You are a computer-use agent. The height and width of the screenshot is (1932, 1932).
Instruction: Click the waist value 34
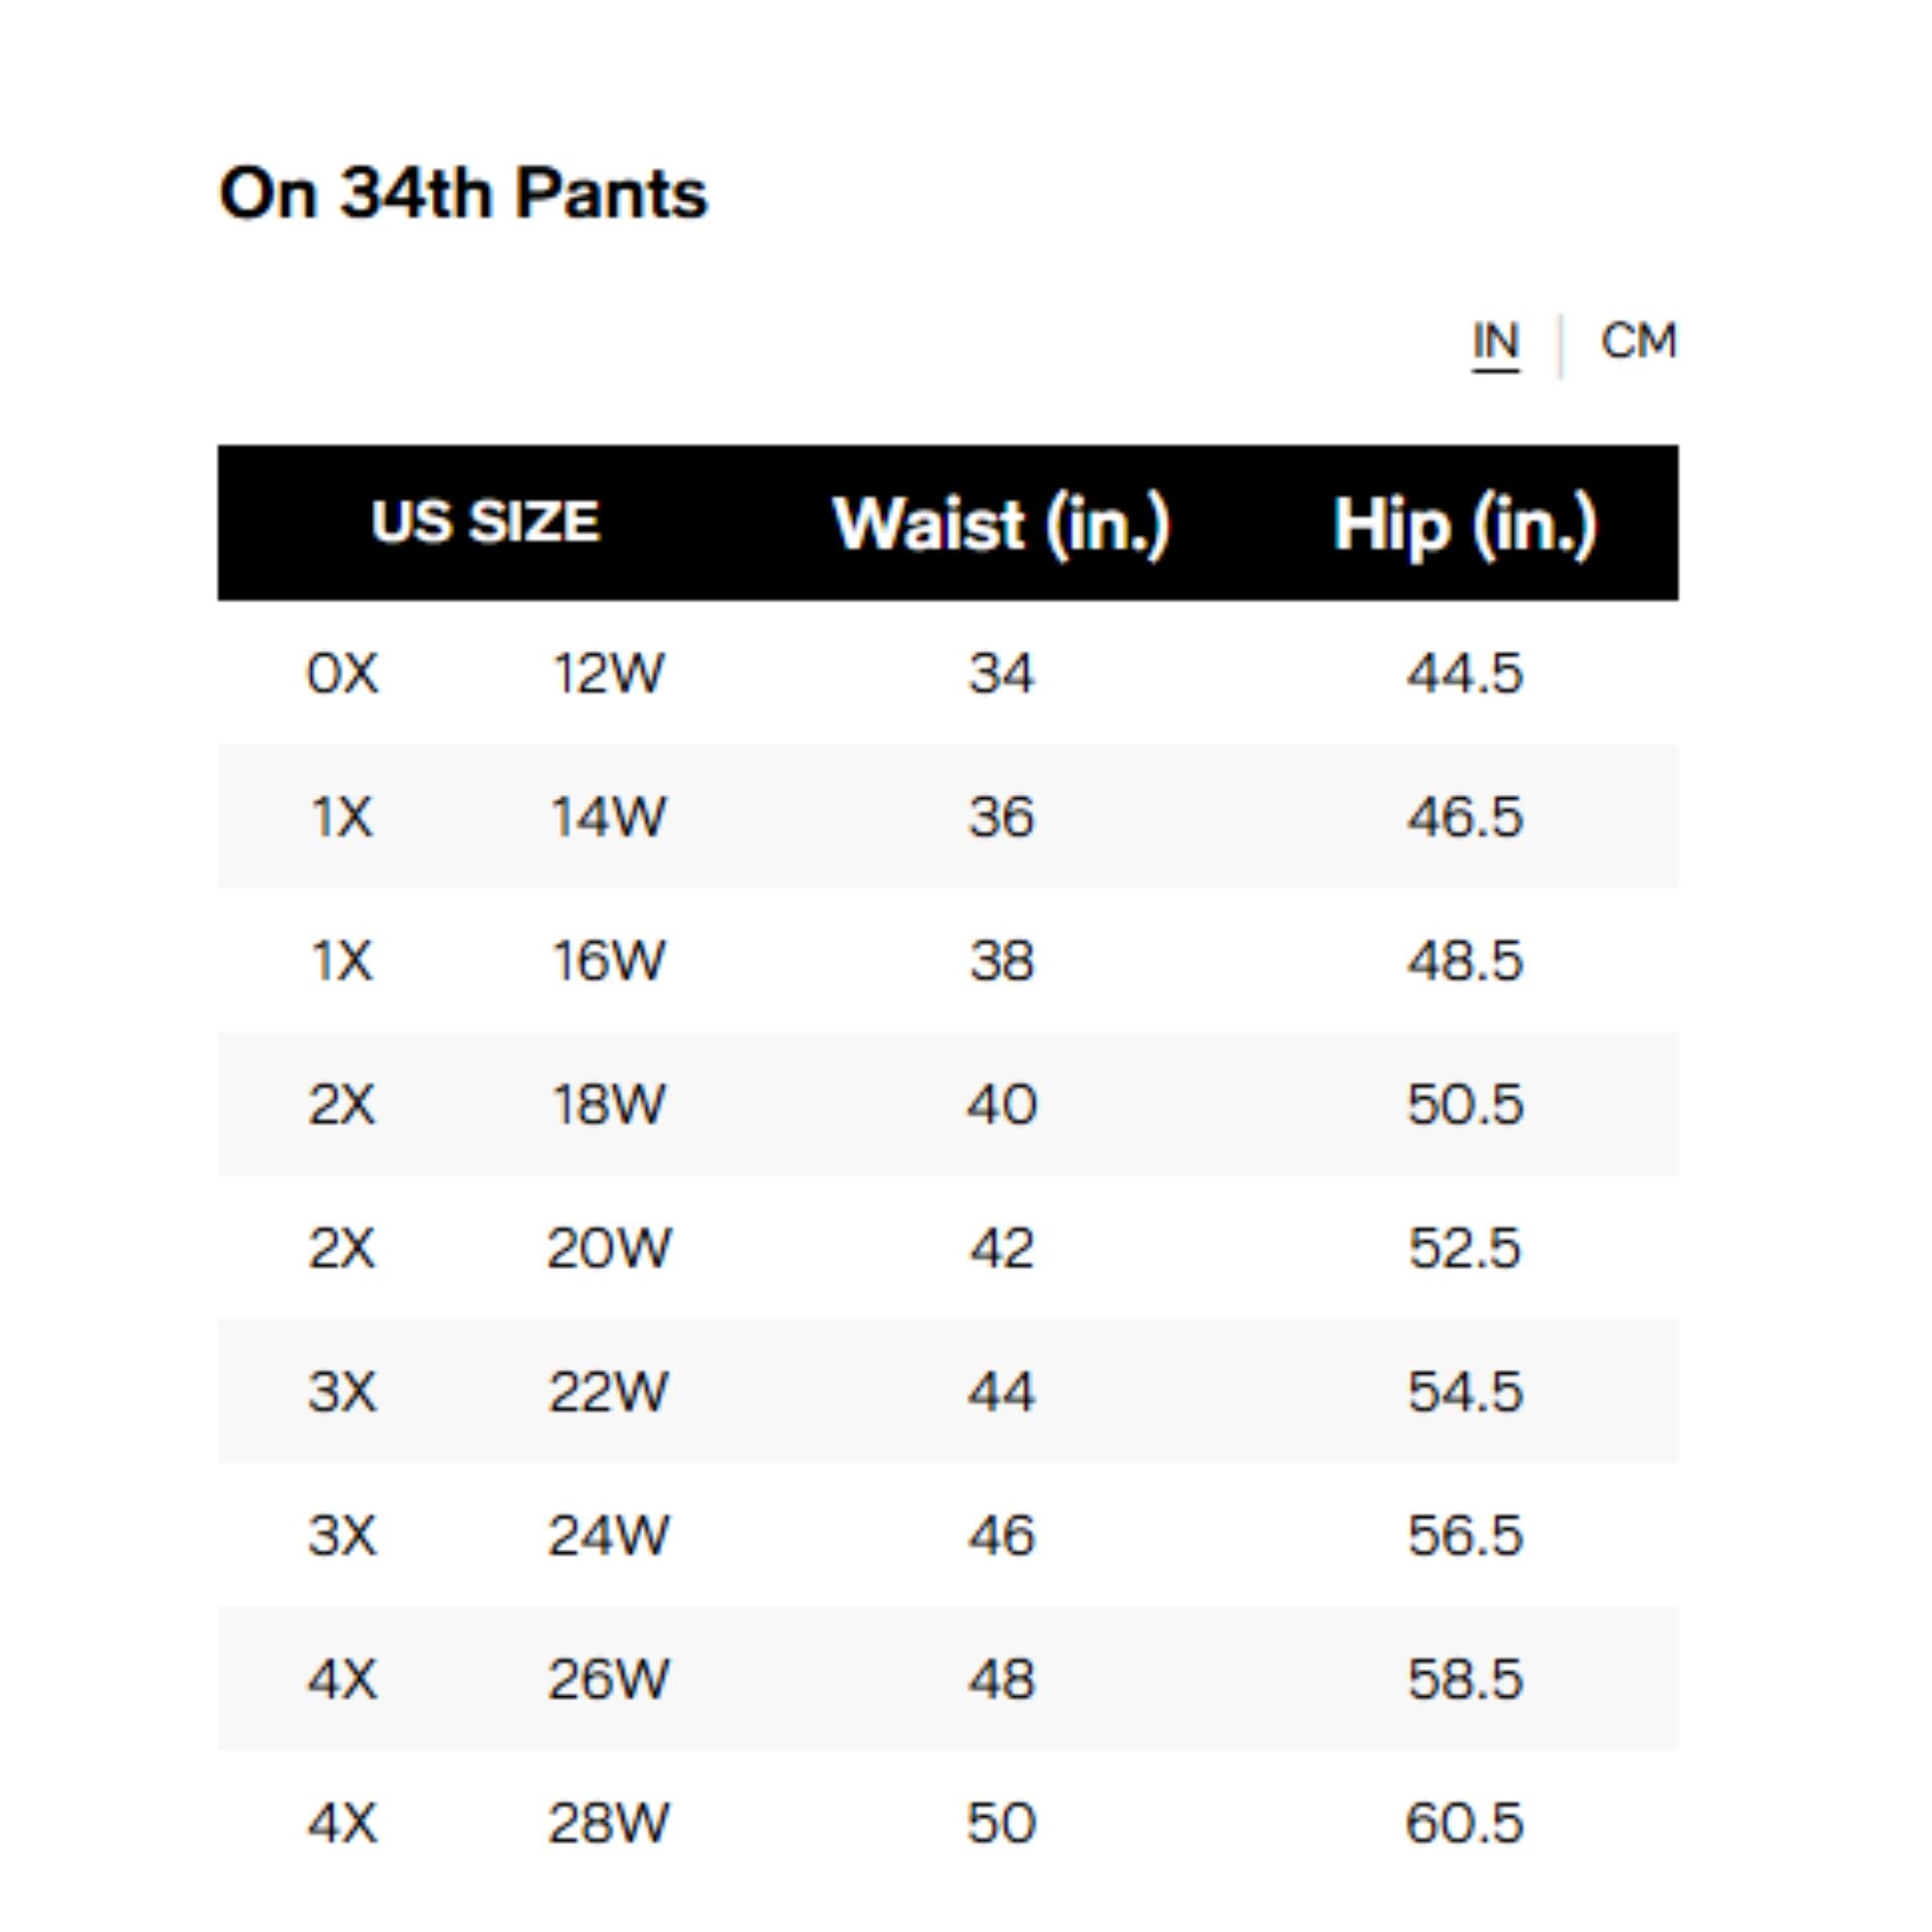1001,673
